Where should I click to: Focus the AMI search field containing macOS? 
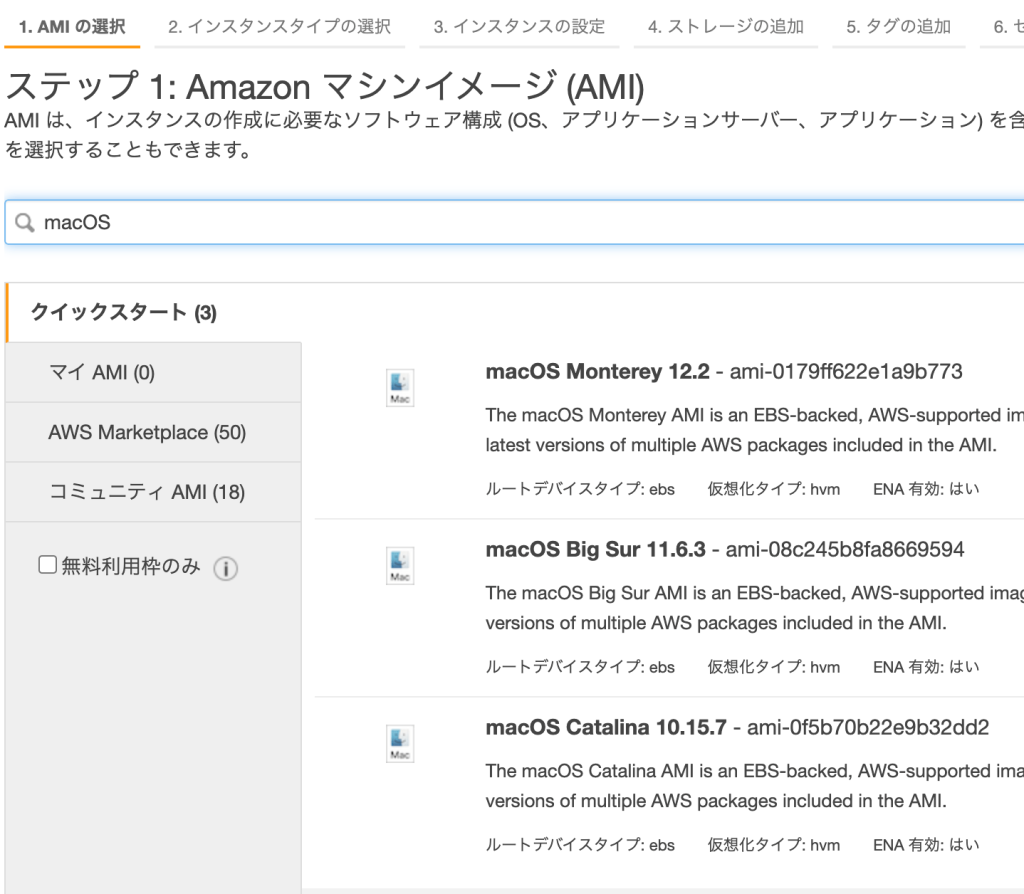pyautogui.click(x=516, y=223)
